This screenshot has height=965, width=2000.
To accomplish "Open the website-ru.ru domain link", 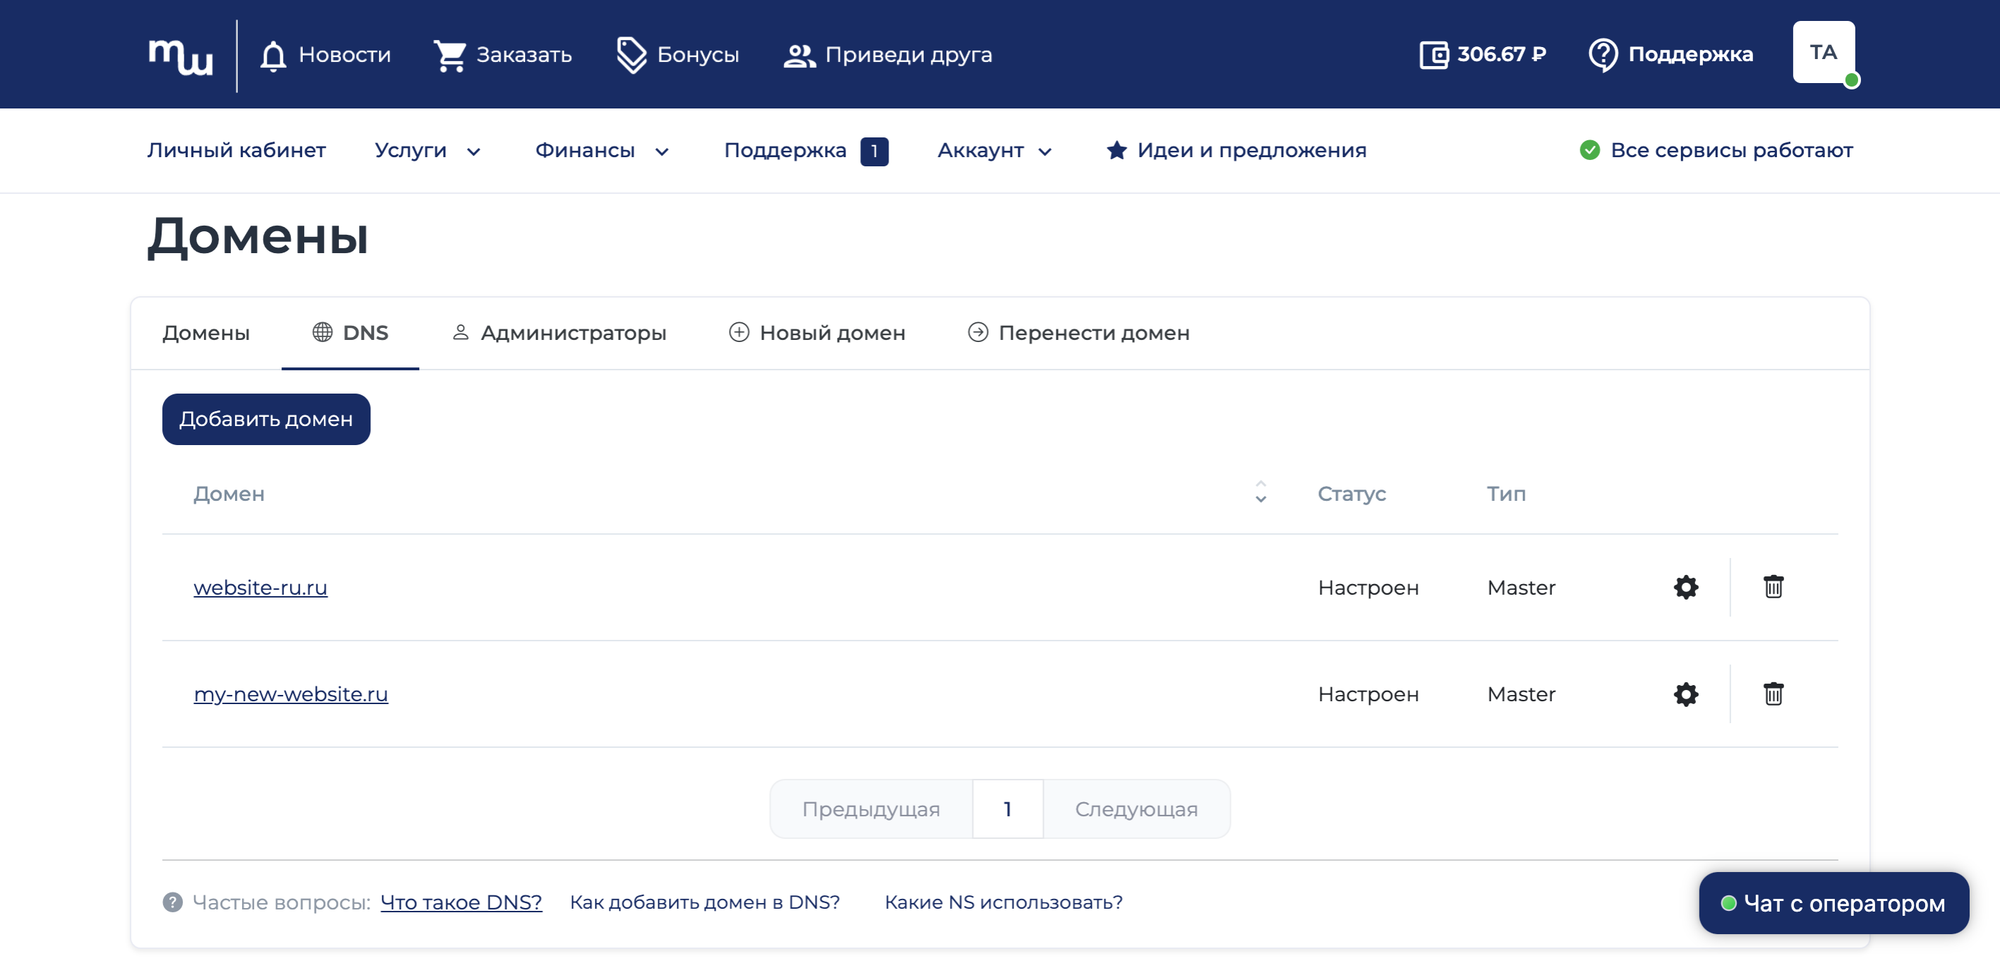I will click(x=260, y=588).
